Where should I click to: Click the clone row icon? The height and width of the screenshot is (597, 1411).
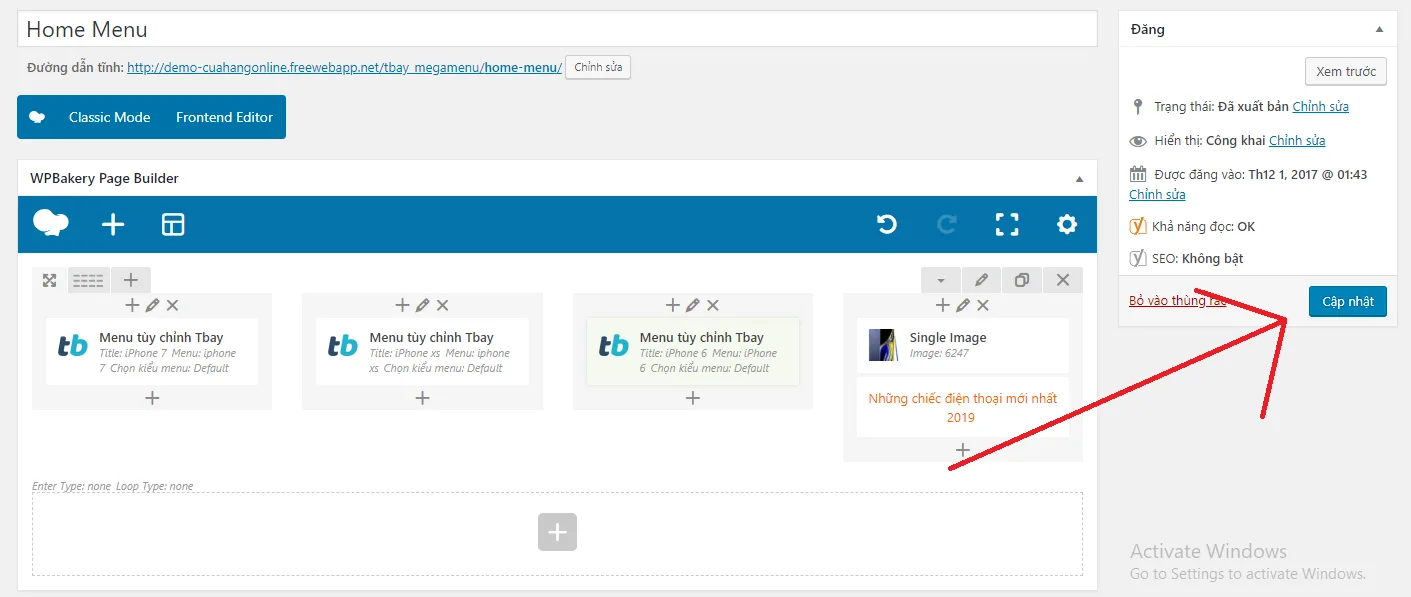pyautogui.click(x=1022, y=280)
